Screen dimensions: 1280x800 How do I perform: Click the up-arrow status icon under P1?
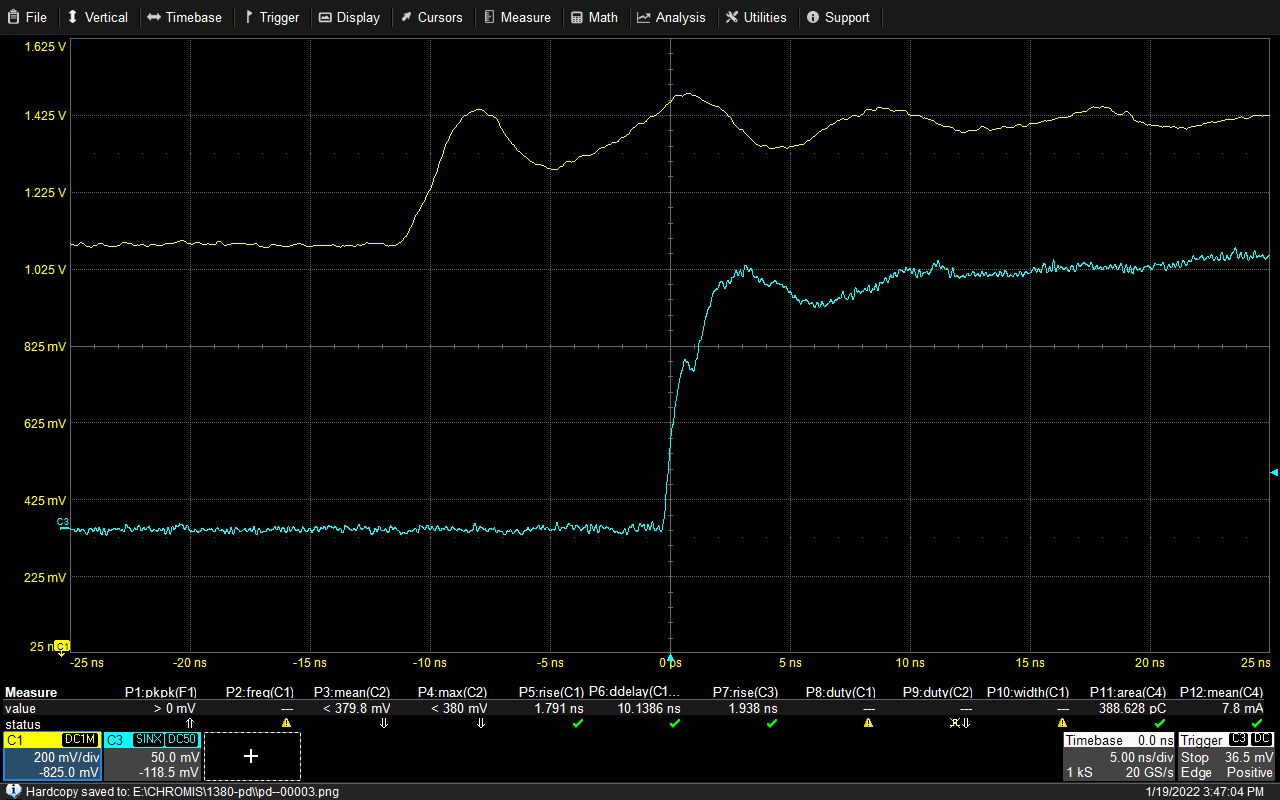(x=190, y=723)
